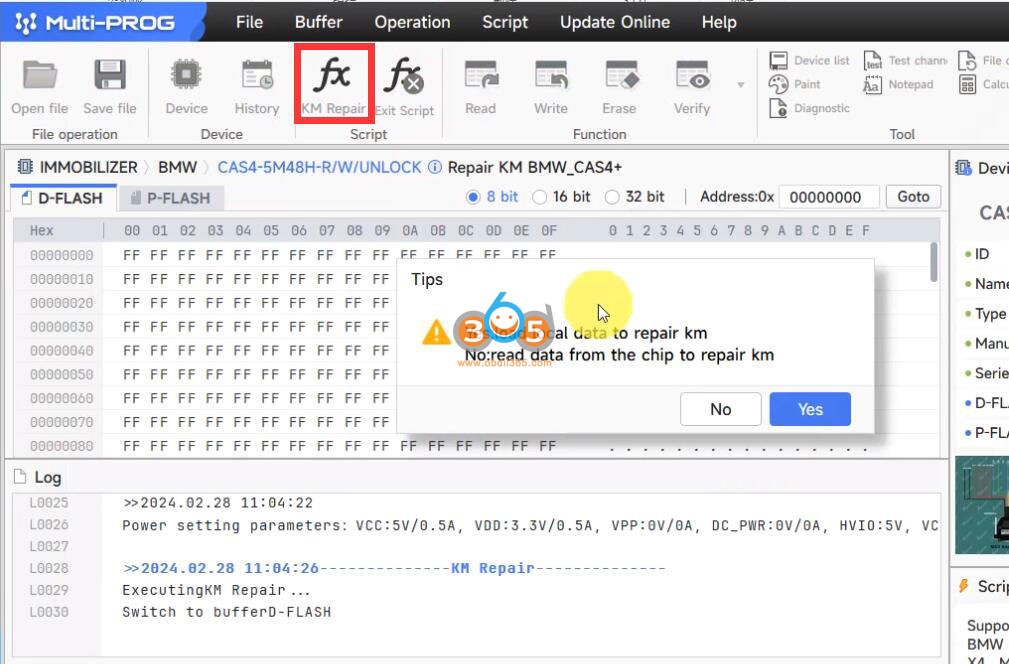
Task: Open the History icon
Action: click(257, 75)
